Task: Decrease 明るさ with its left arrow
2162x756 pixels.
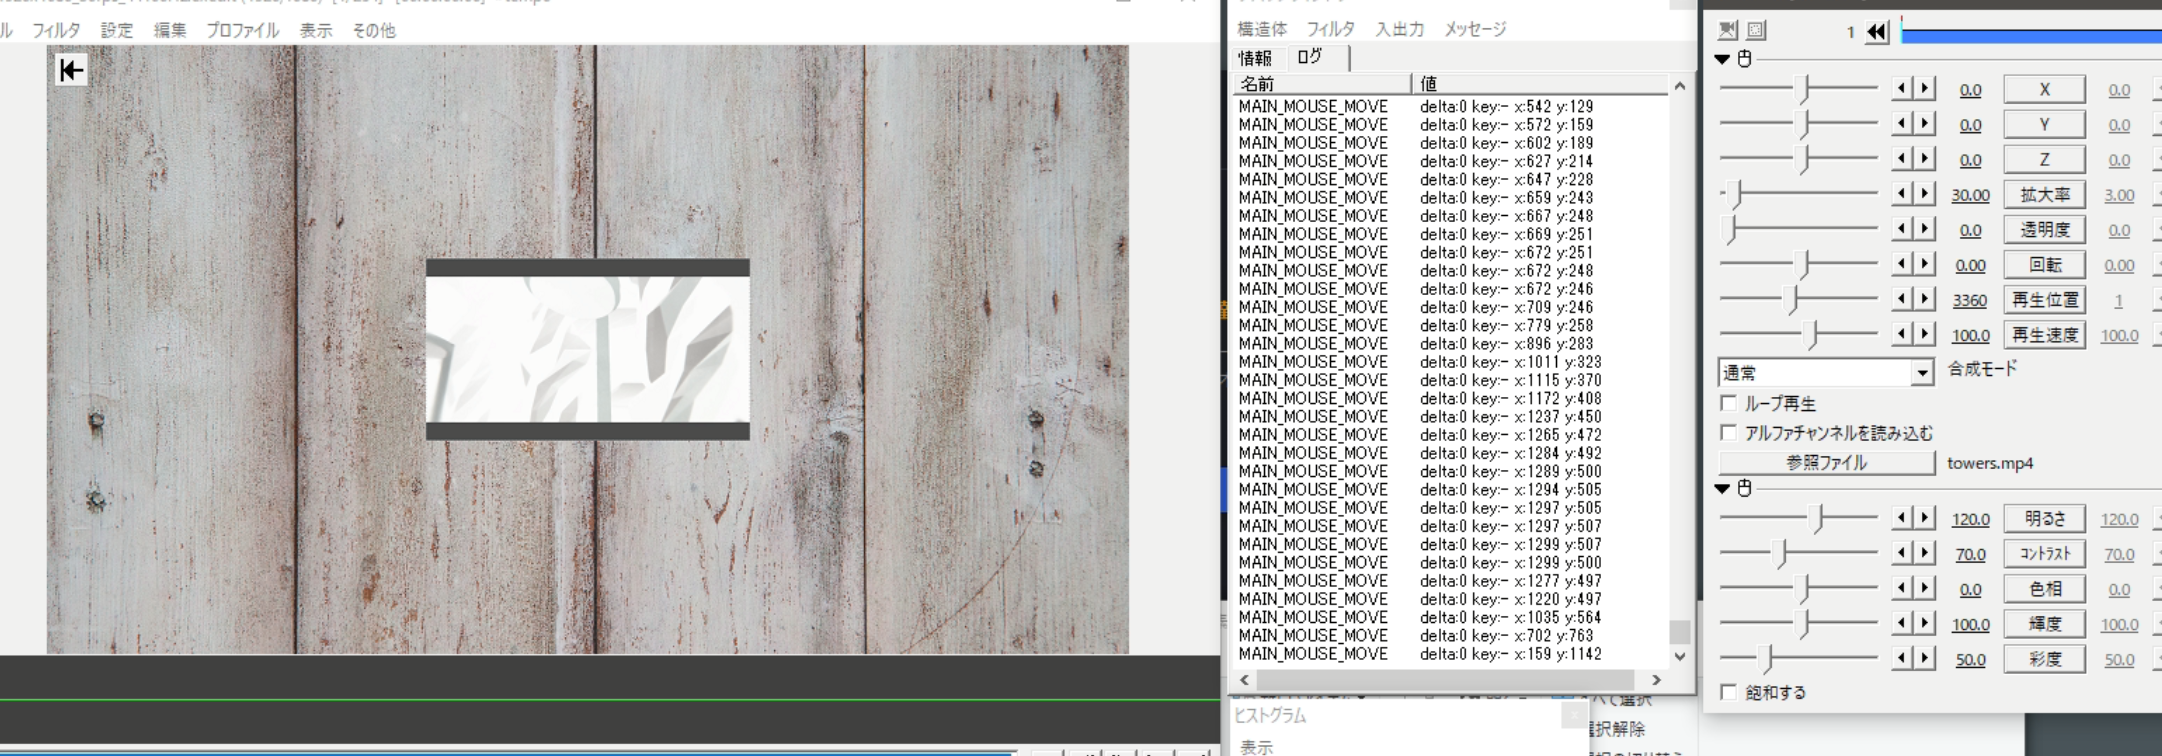Action: [1902, 518]
